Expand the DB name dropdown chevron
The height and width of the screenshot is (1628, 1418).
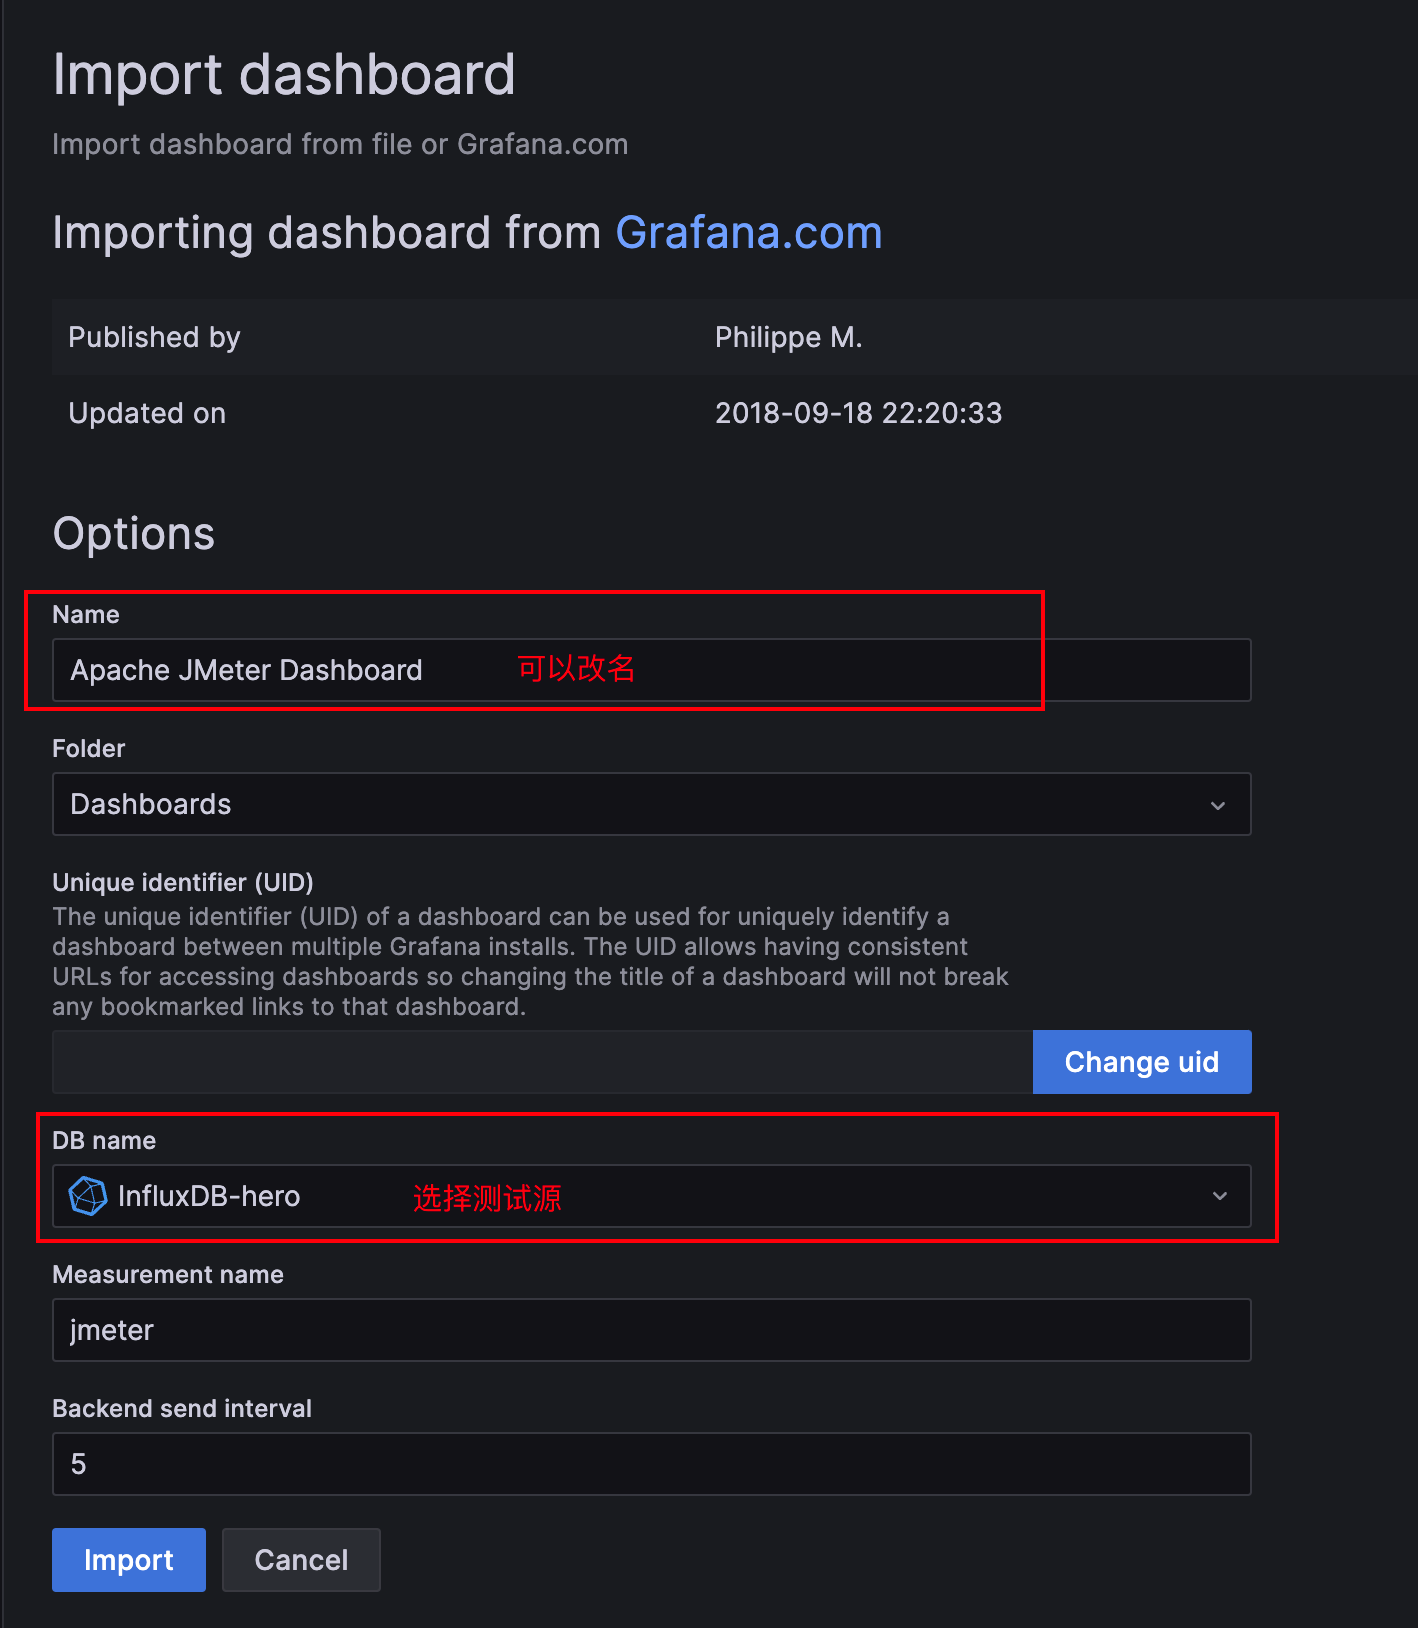pyautogui.click(x=1220, y=1196)
